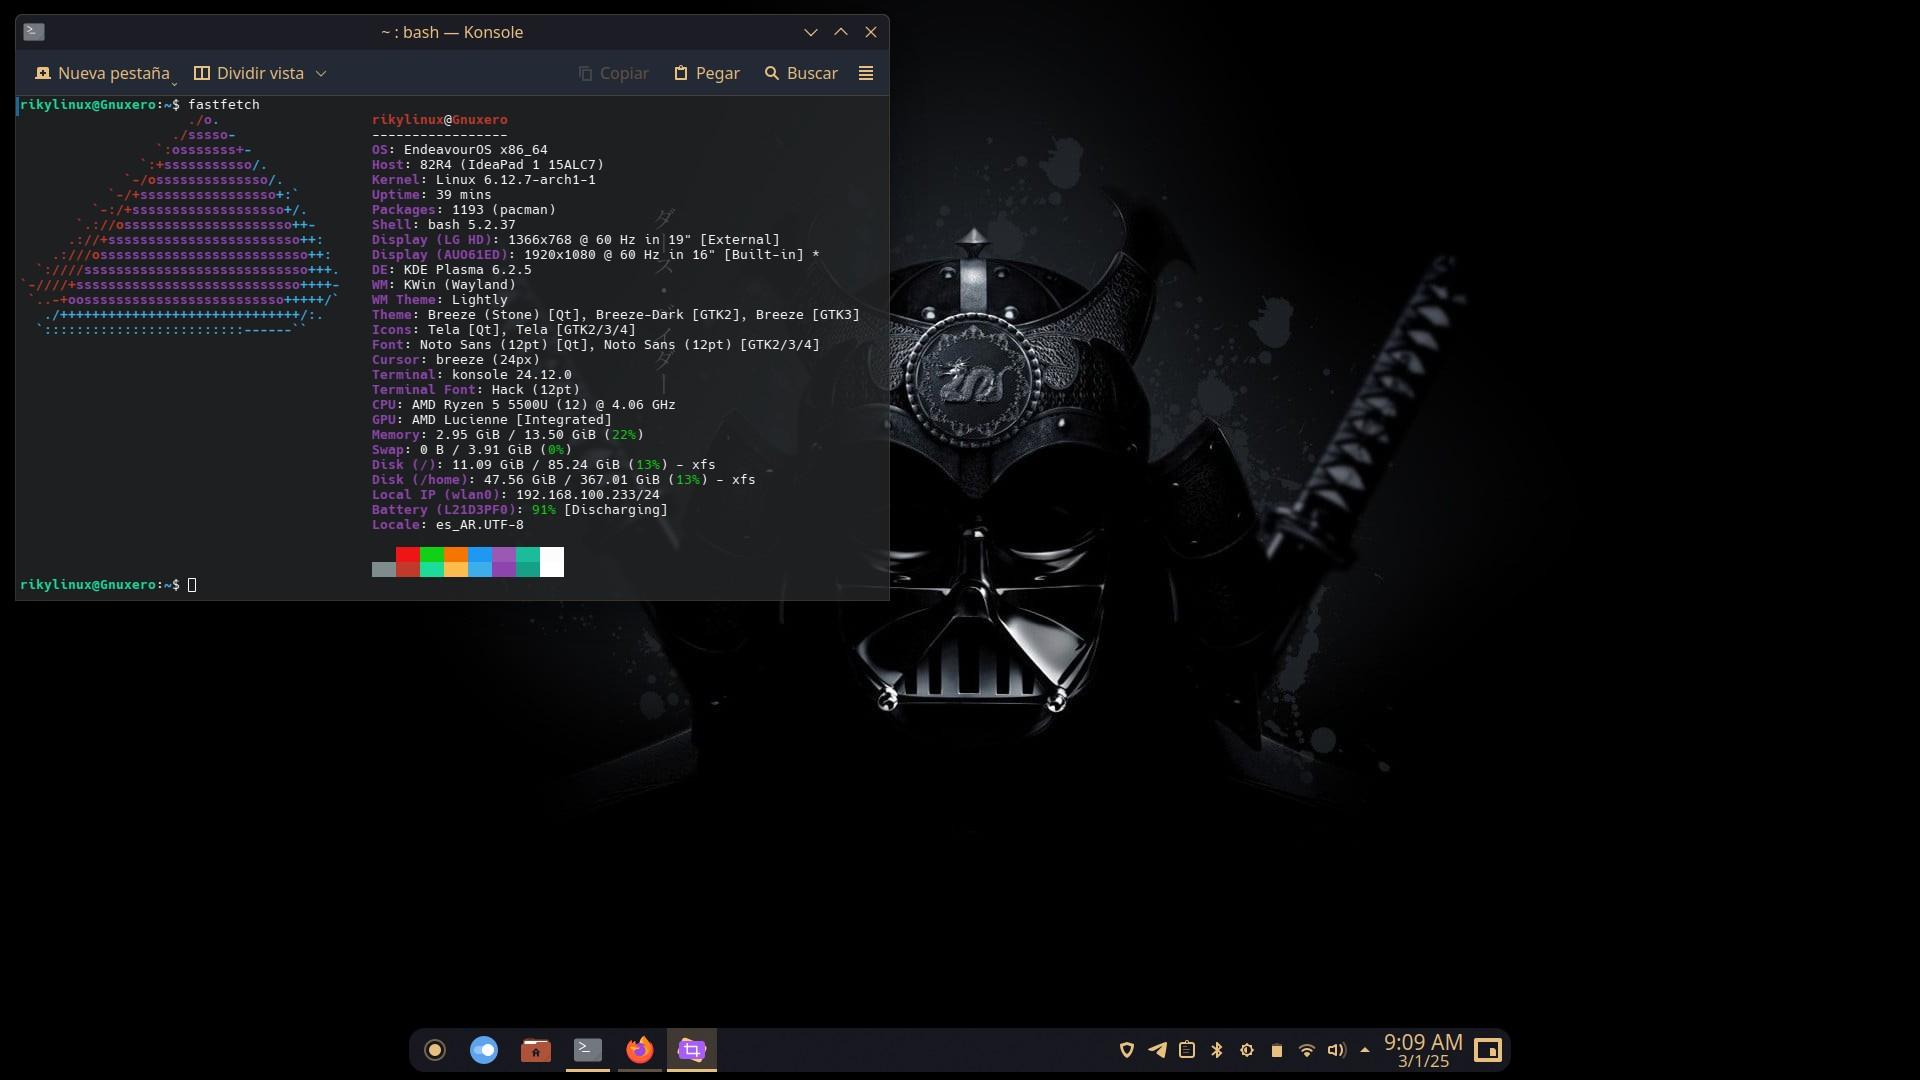Image resolution: width=1920 pixels, height=1080 pixels.
Task: Click the Dividir vista button
Action: [249, 73]
